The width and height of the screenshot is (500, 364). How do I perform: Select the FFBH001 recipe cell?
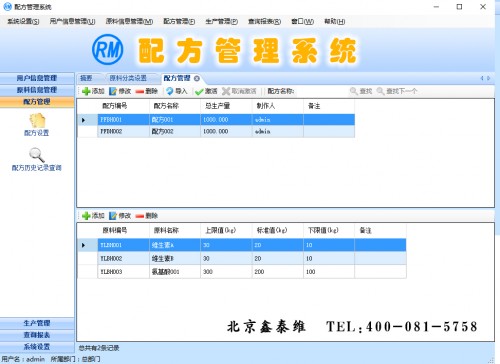pyautogui.click(x=123, y=120)
